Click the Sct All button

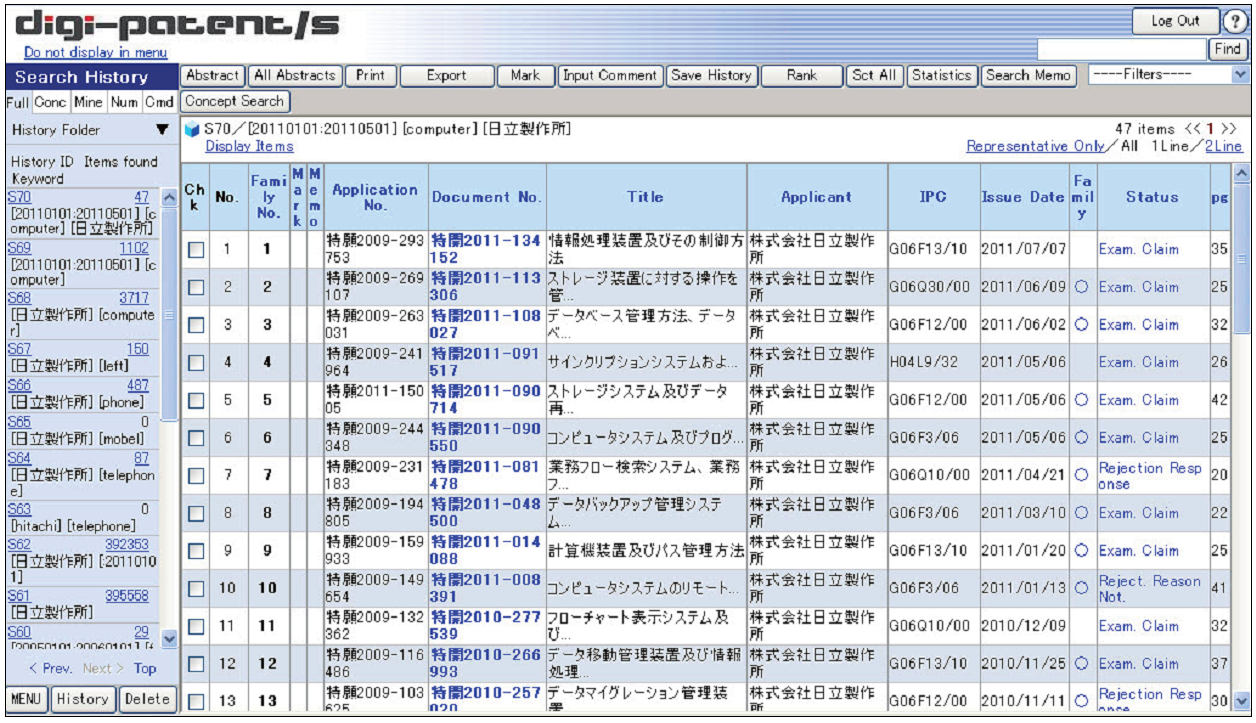(x=874, y=75)
